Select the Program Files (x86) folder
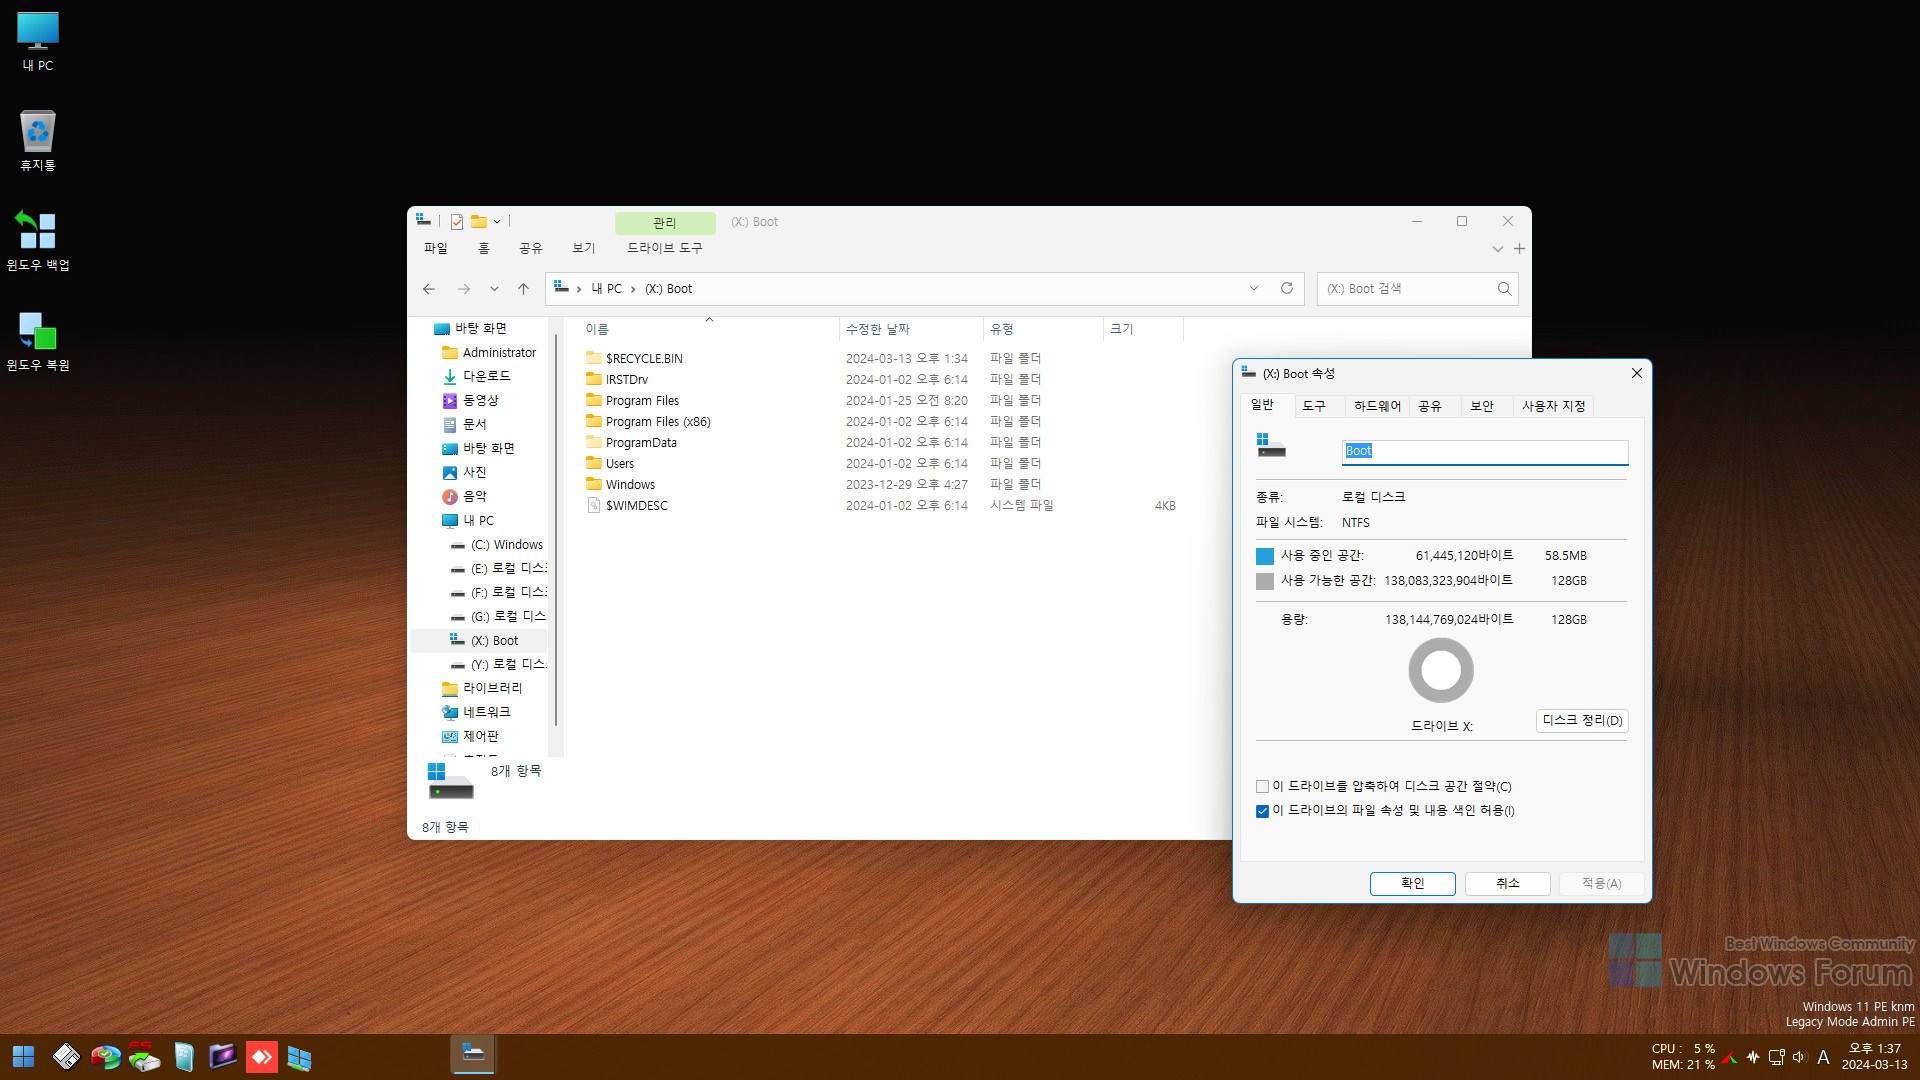 click(648, 422)
